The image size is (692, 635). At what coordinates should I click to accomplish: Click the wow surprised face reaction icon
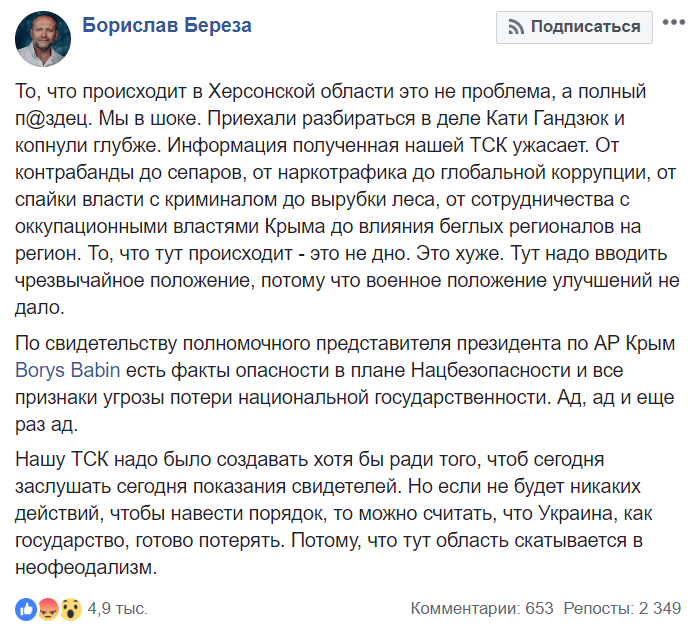pos(71,609)
